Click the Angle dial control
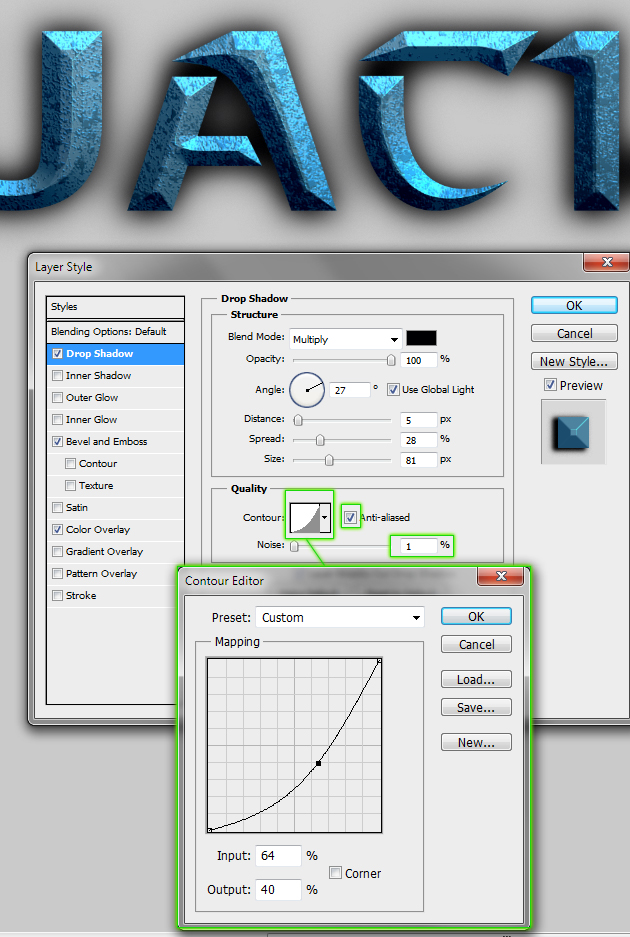The width and height of the screenshot is (630, 937). point(307,389)
